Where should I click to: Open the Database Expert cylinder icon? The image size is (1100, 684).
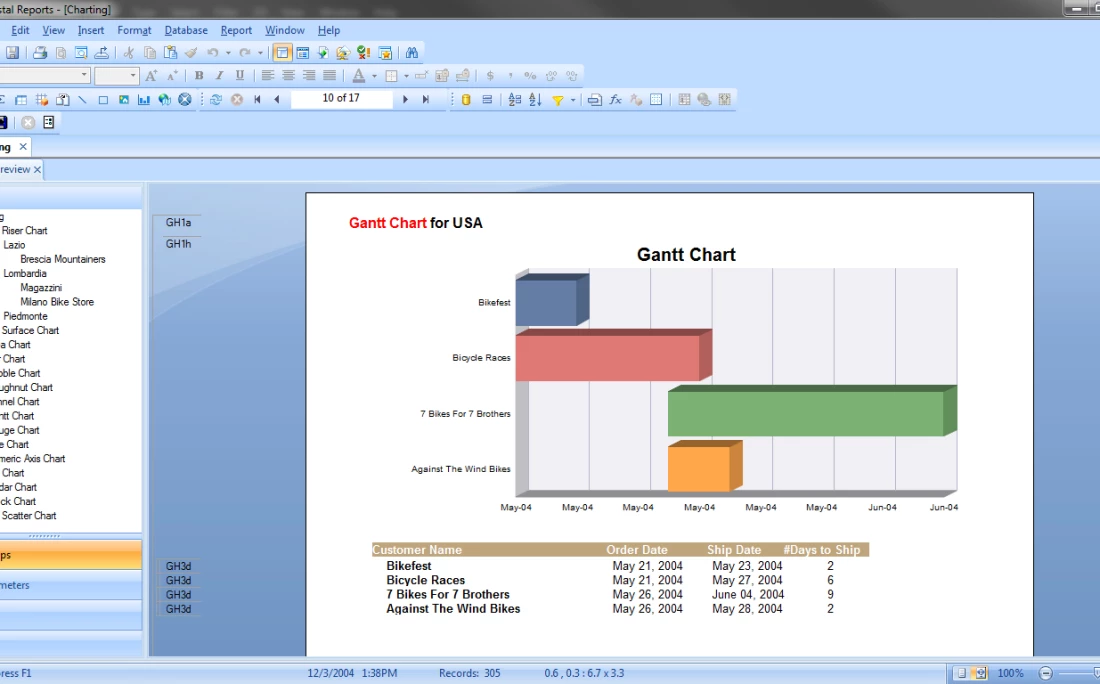tap(465, 100)
